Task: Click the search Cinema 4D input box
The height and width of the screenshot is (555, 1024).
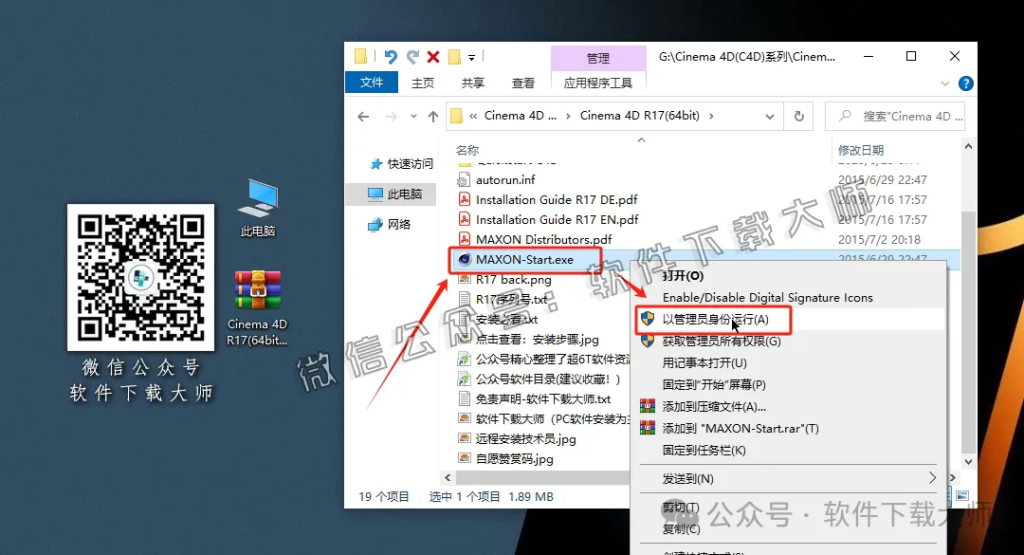Action: point(895,116)
